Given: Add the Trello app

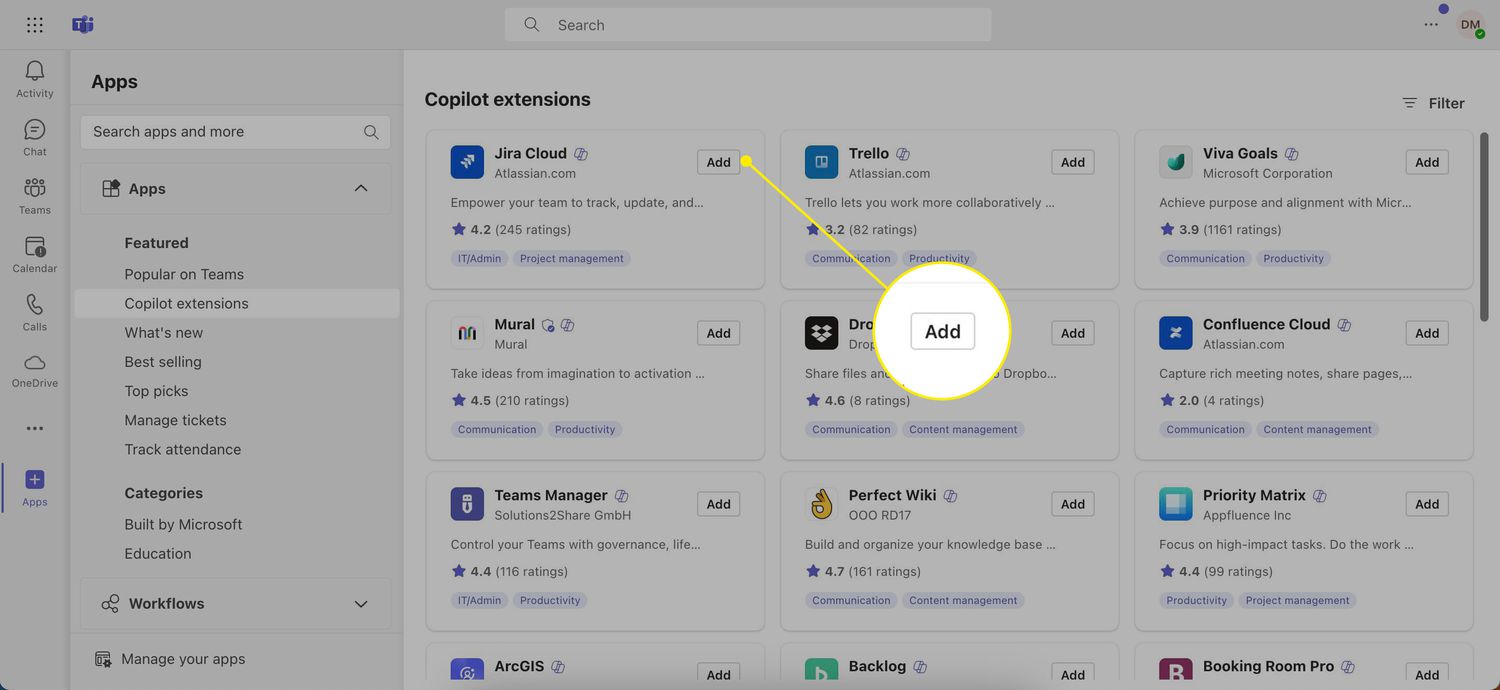Looking at the screenshot, I should pos(1072,162).
